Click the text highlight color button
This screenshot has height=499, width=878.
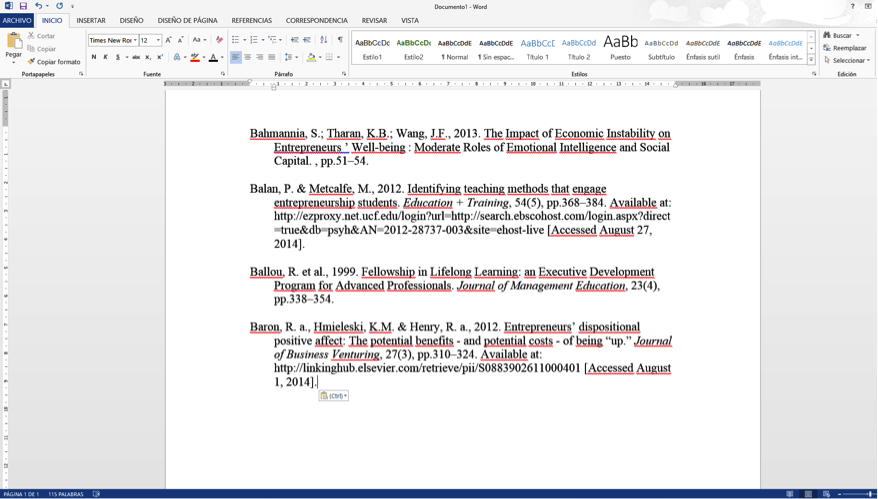[195, 57]
